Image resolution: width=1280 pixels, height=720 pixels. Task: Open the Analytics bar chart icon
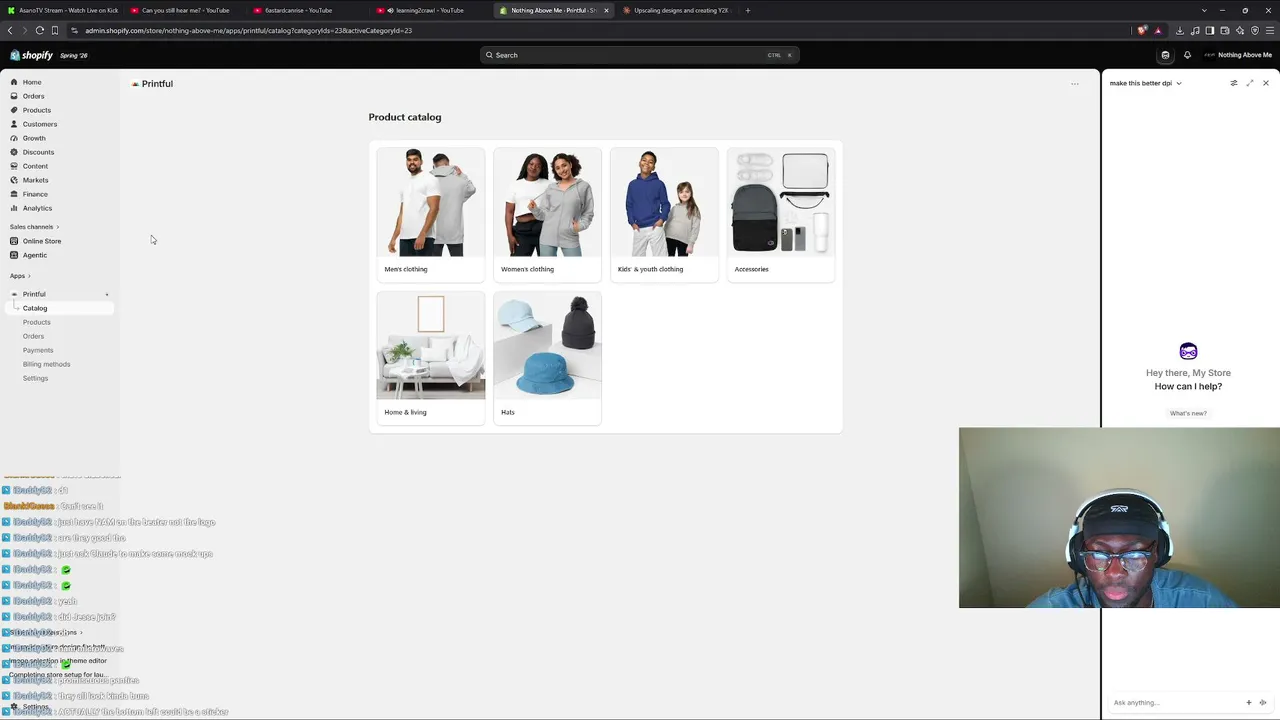[14, 208]
